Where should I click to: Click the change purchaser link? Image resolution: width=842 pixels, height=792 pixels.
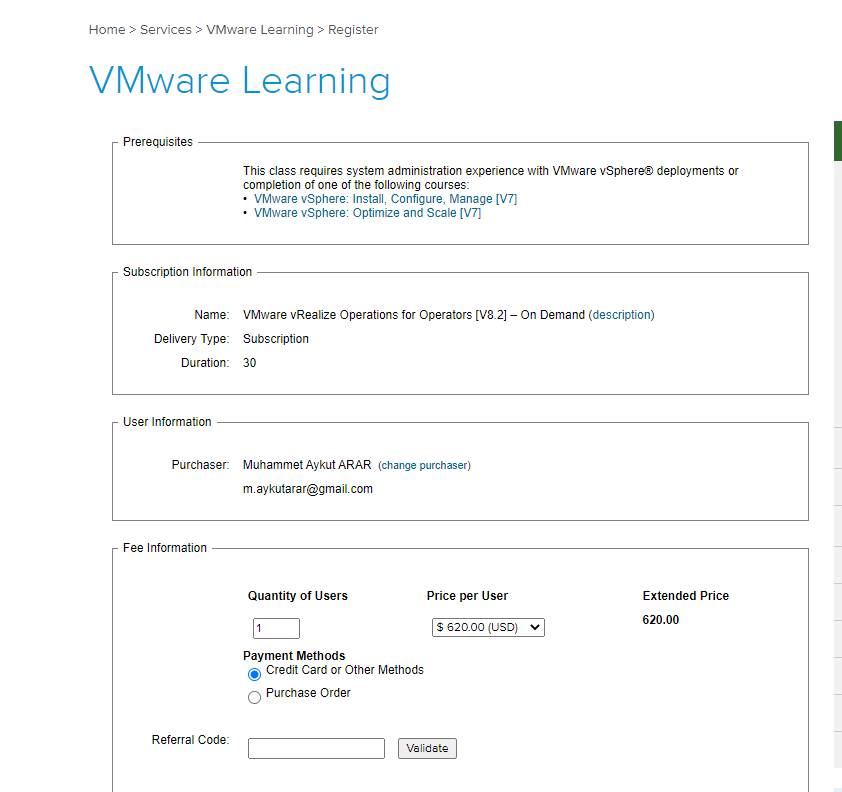tap(424, 465)
